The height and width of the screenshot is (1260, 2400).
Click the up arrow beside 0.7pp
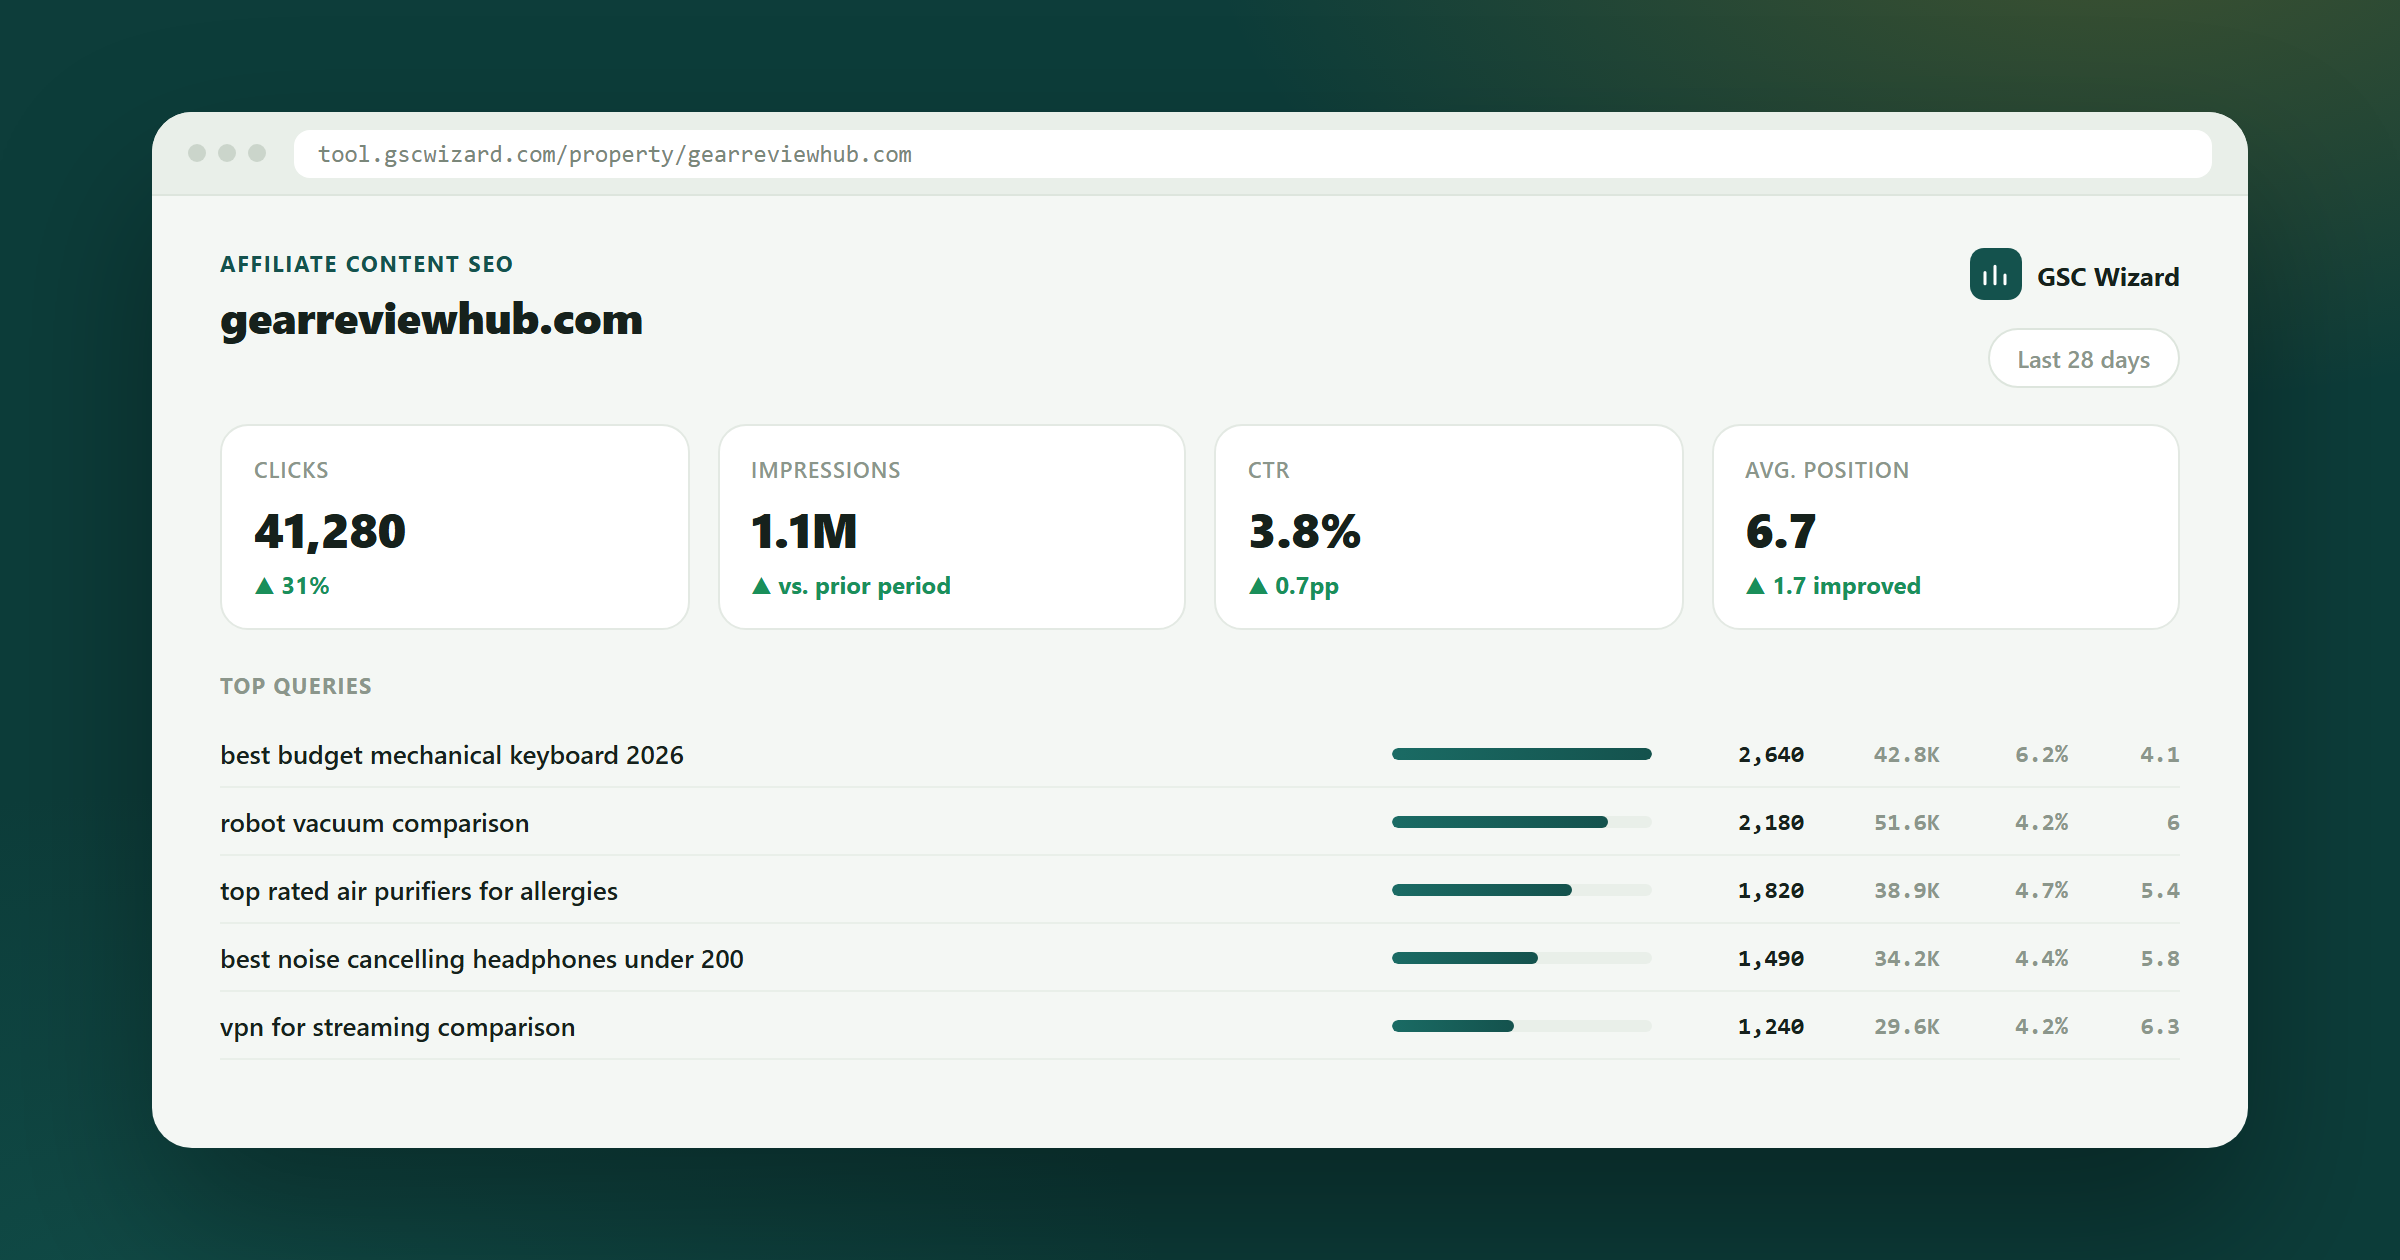pos(1258,586)
